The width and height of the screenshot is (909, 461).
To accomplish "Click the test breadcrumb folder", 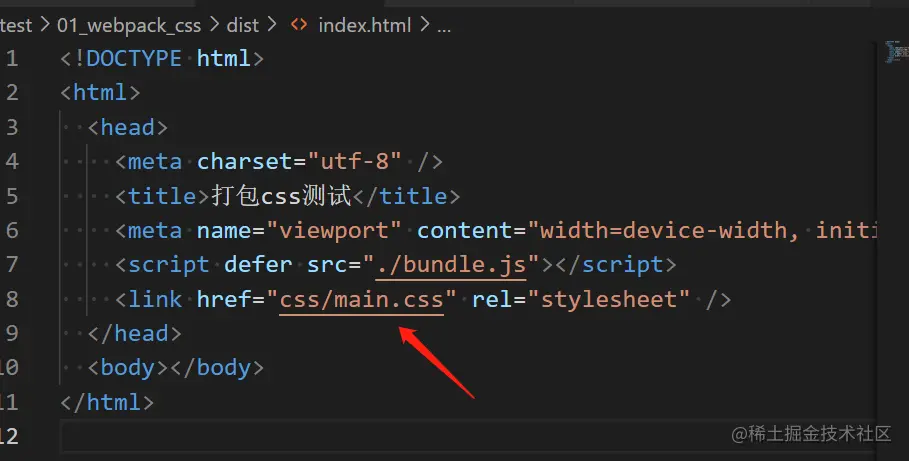I will tap(16, 26).
